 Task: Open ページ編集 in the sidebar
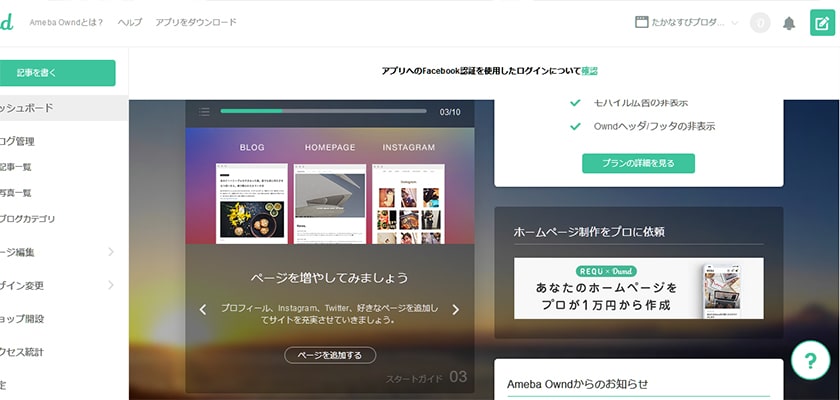[x=17, y=252]
